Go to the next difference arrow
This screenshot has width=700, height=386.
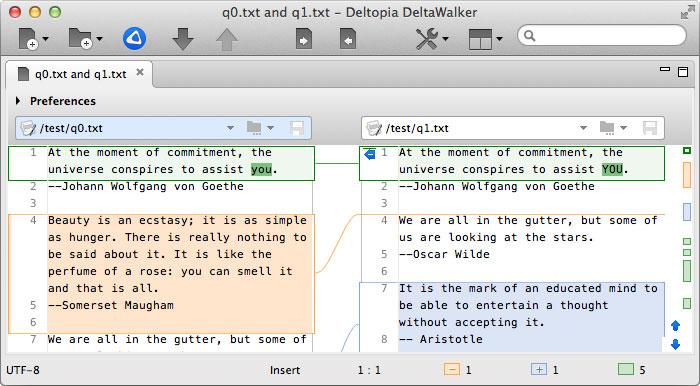tap(183, 39)
